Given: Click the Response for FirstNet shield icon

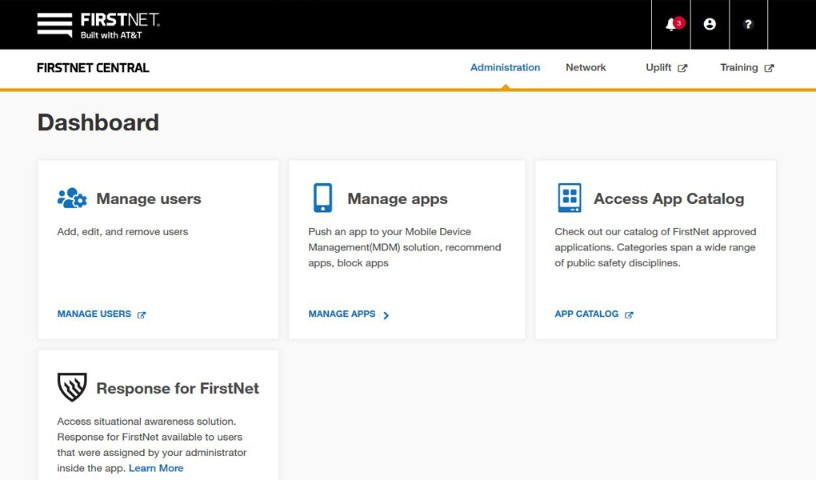Looking at the screenshot, I should [72, 387].
